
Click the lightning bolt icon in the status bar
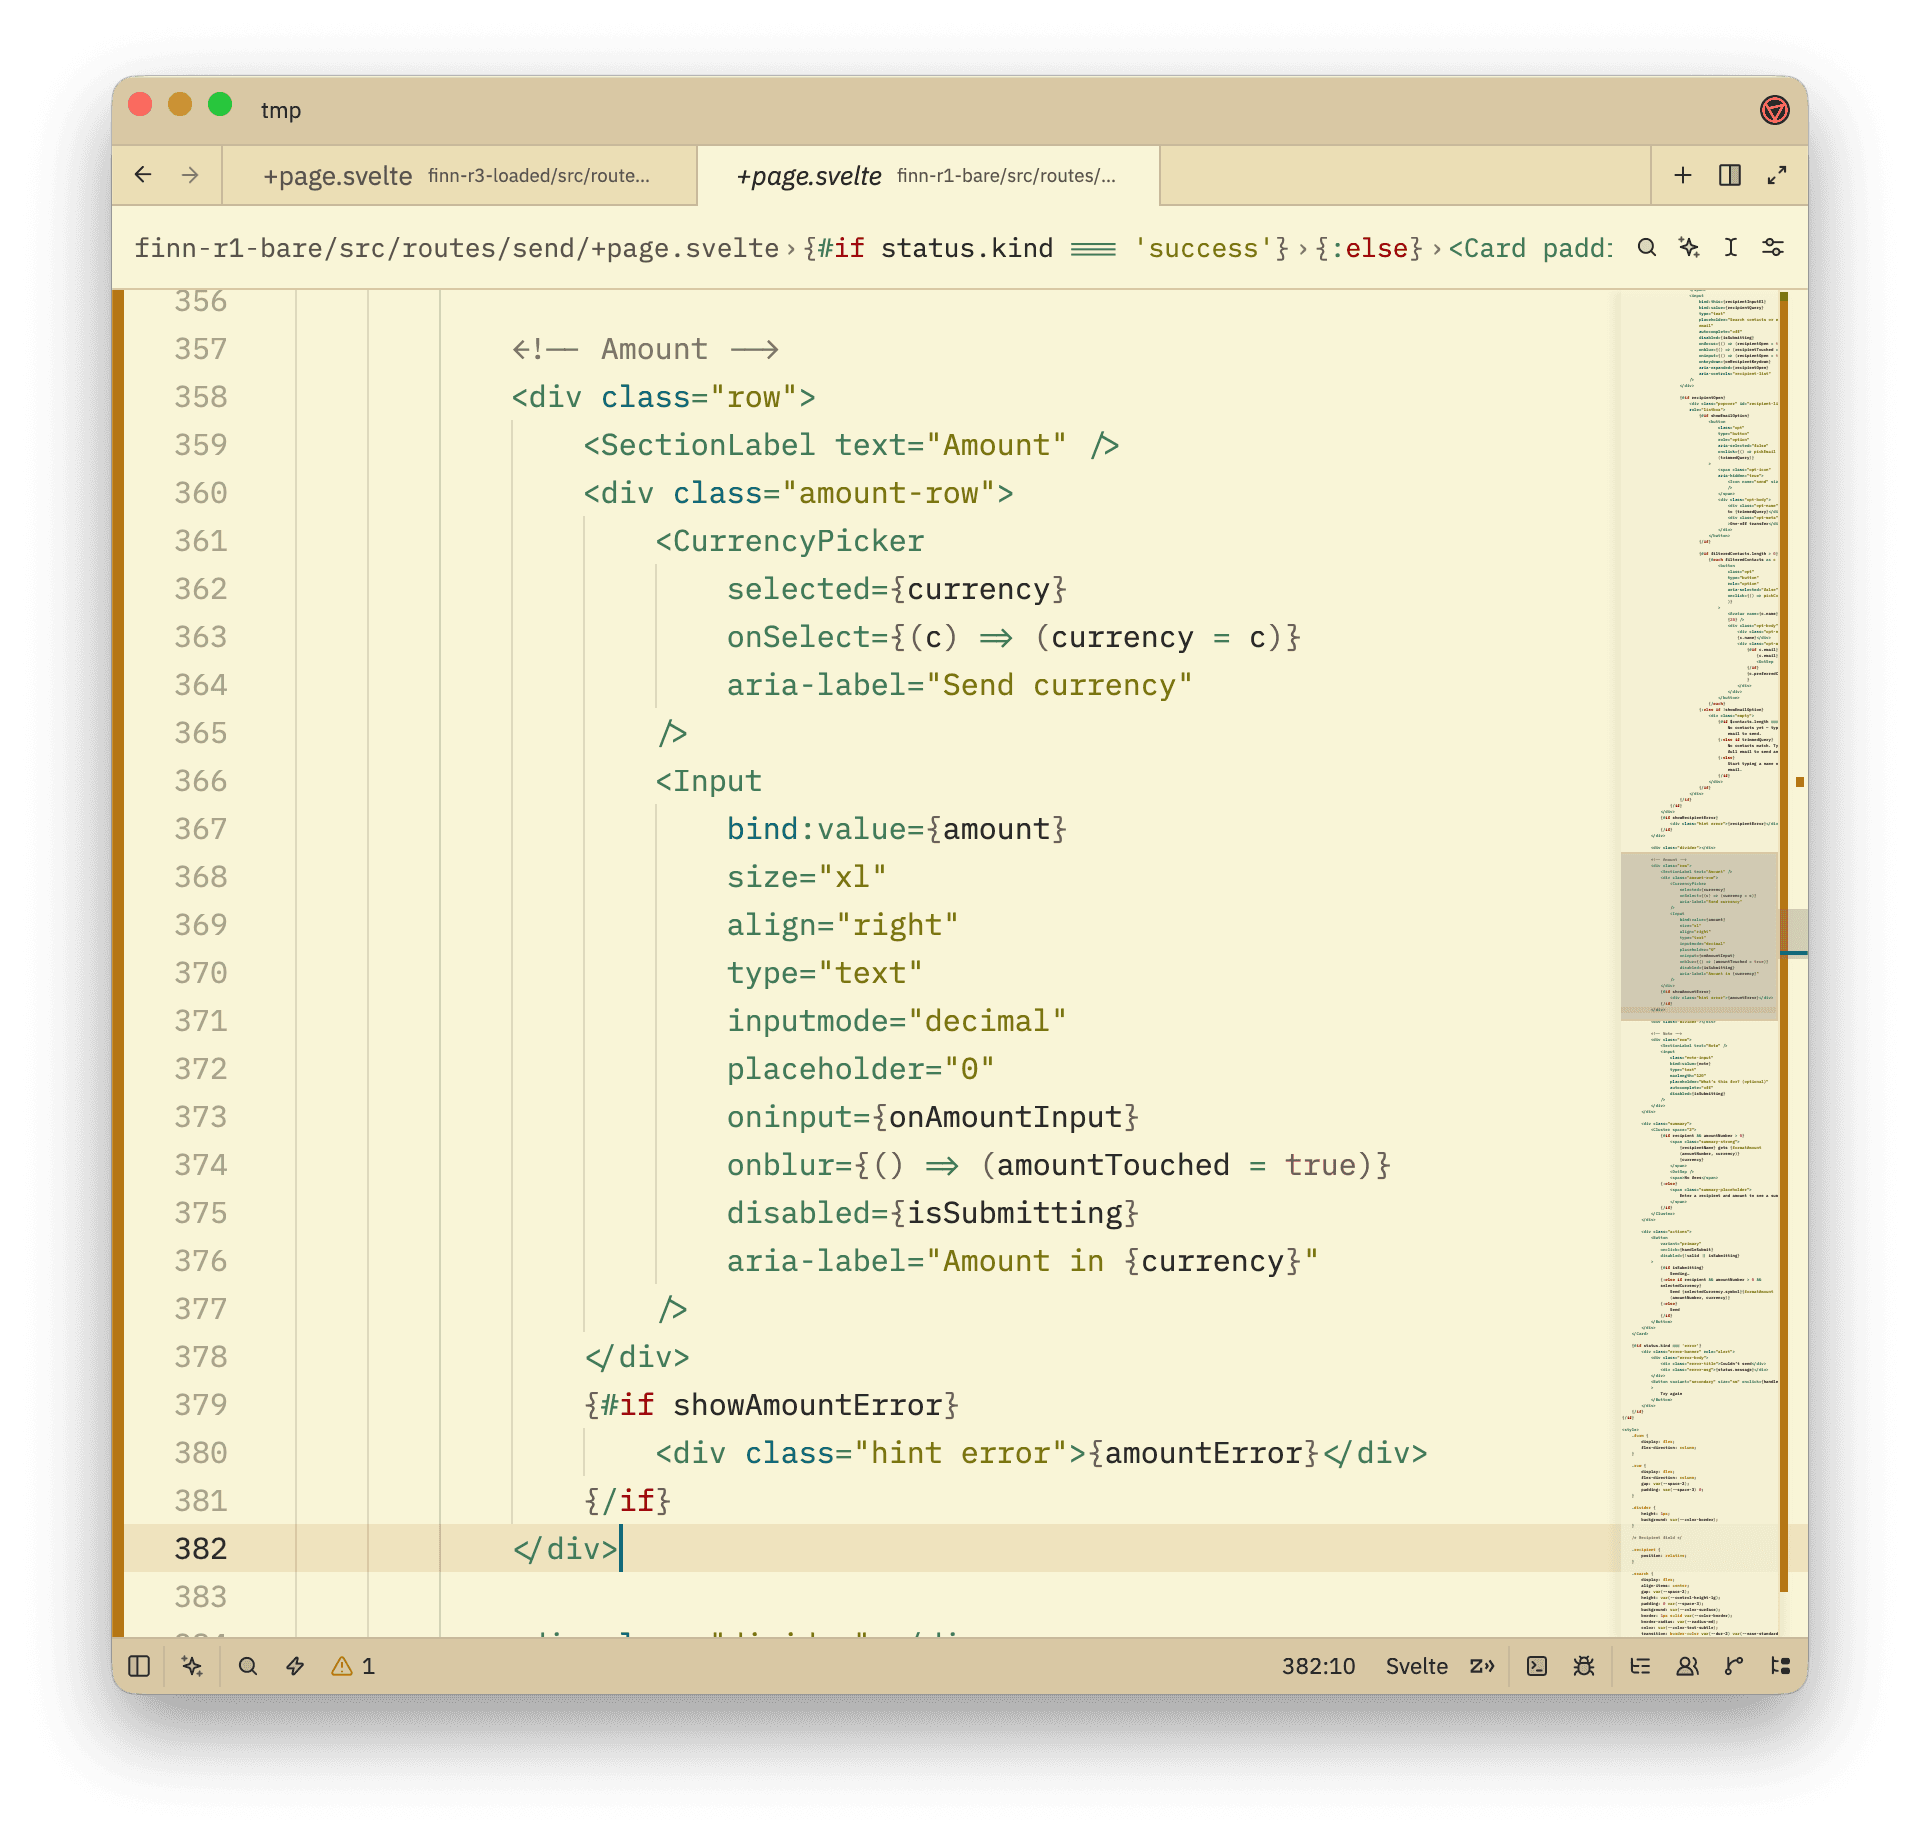[295, 1666]
